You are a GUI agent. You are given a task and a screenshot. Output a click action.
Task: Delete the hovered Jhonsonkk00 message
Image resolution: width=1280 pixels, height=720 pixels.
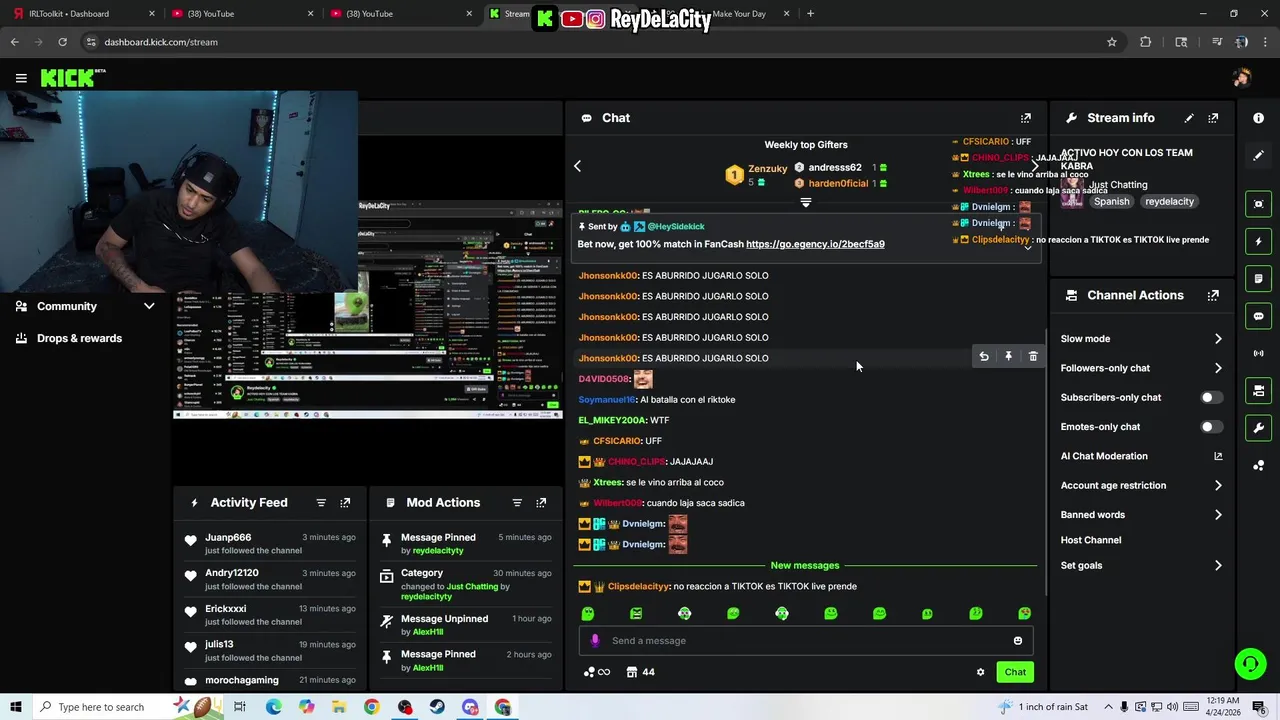[1033, 357]
